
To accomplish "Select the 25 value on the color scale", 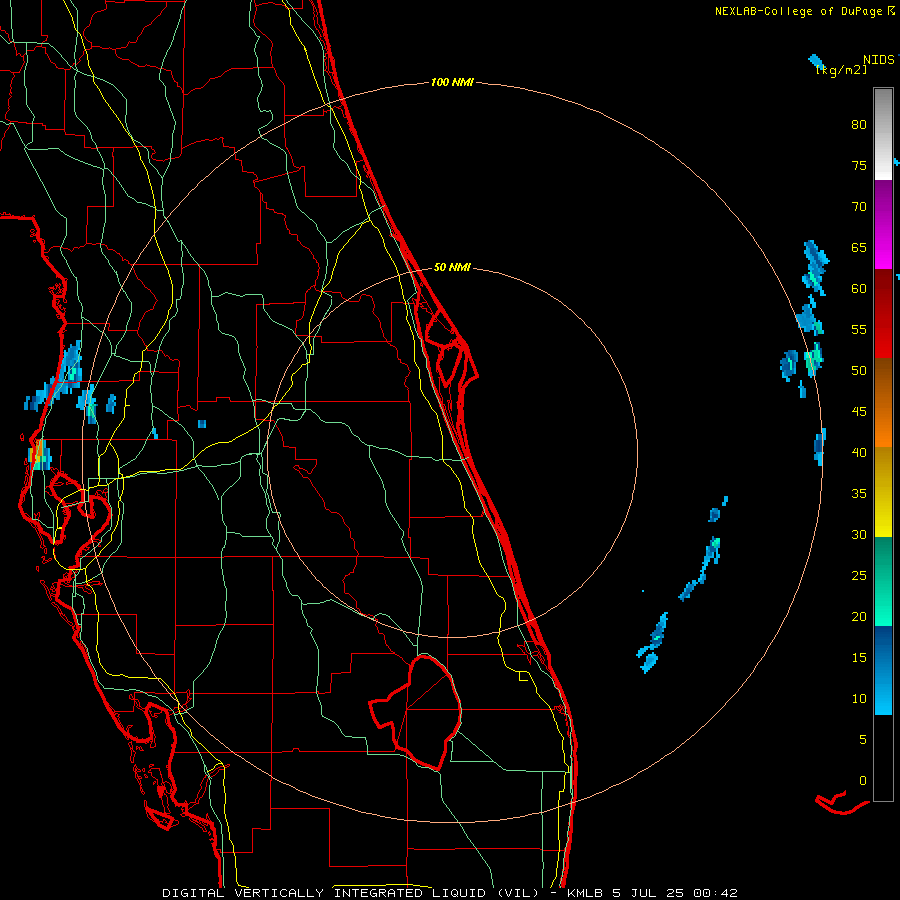I will click(x=859, y=575).
